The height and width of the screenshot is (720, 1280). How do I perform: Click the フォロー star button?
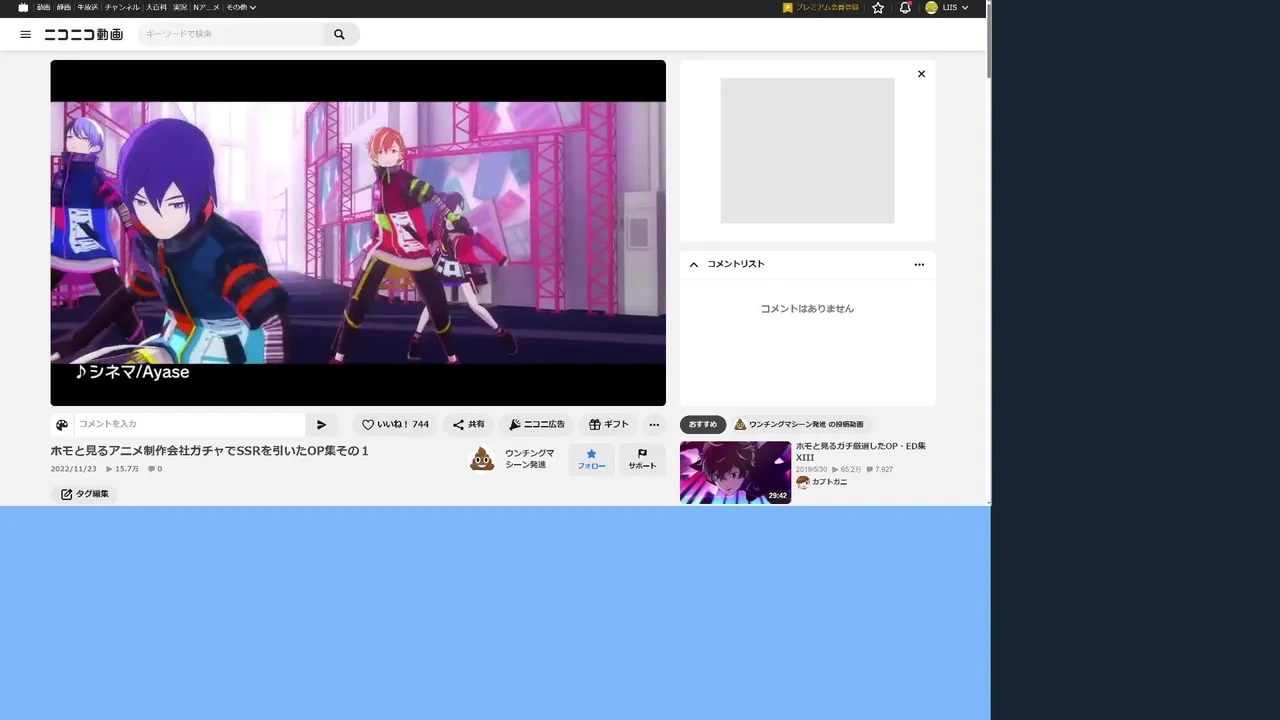[591, 460]
